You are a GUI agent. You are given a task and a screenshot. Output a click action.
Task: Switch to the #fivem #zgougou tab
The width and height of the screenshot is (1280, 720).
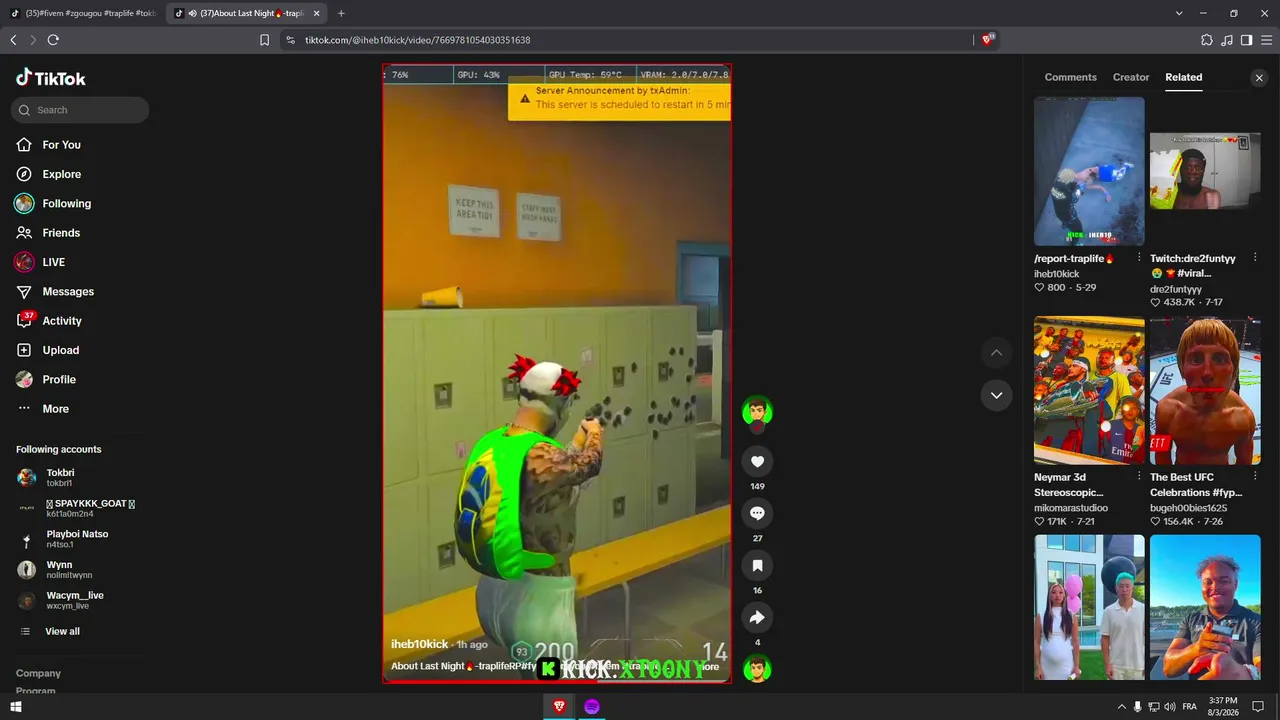[x=84, y=13]
